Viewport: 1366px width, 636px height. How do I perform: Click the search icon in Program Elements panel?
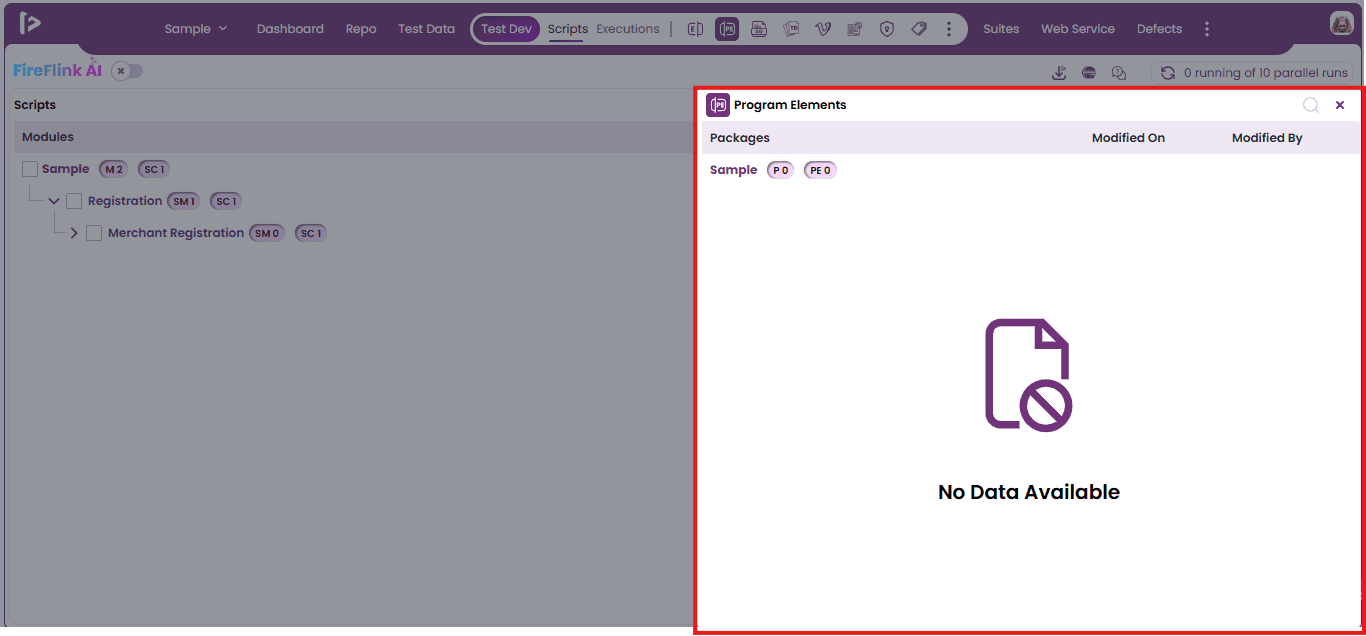point(1310,105)
